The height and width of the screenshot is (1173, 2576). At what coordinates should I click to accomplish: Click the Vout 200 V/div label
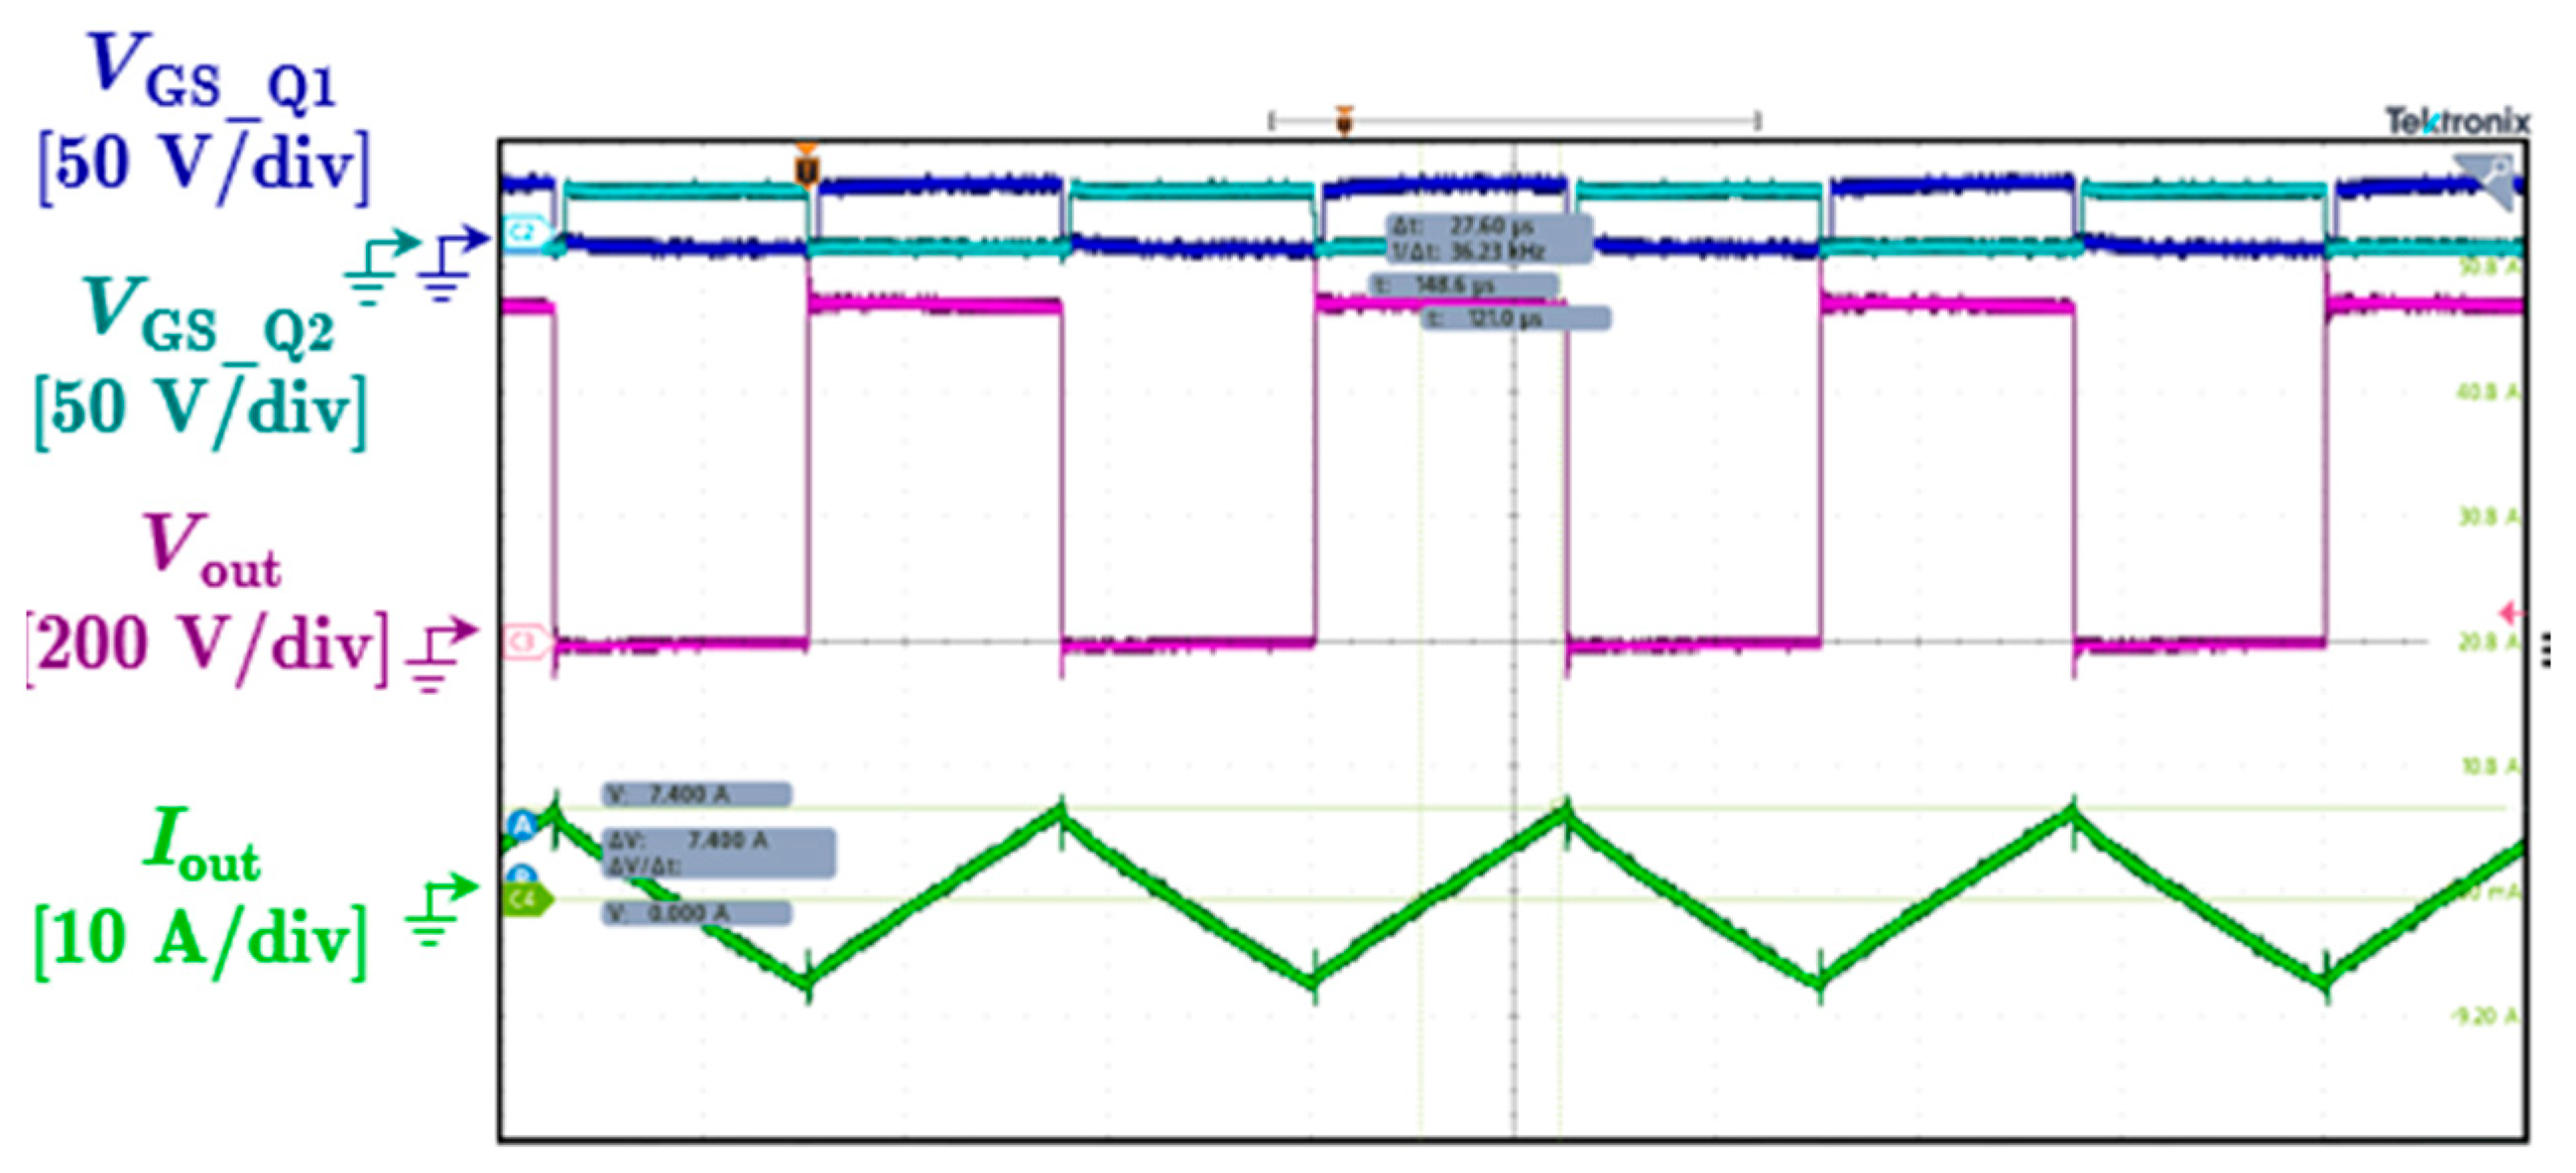point(206,601)
